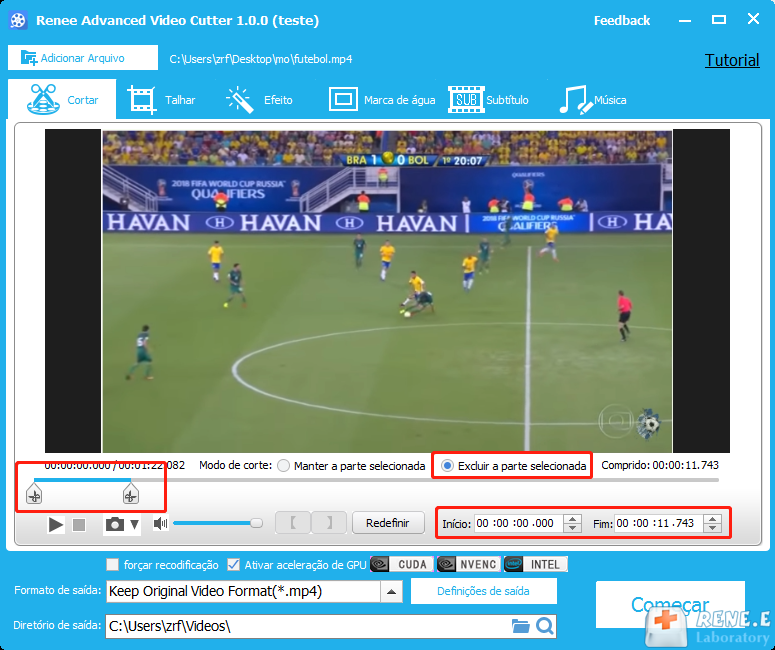Image resolution: width=775 pixels, height=650 pixels.
Task: Click Comprido: 00:00:11.743 duration text
Action: point(660,465)
